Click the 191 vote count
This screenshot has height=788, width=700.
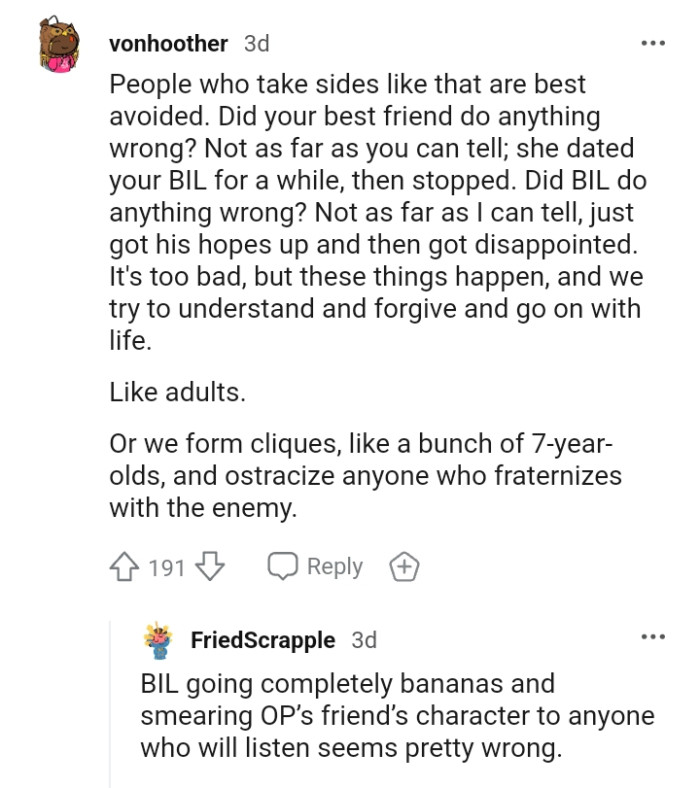coord(167,568)
